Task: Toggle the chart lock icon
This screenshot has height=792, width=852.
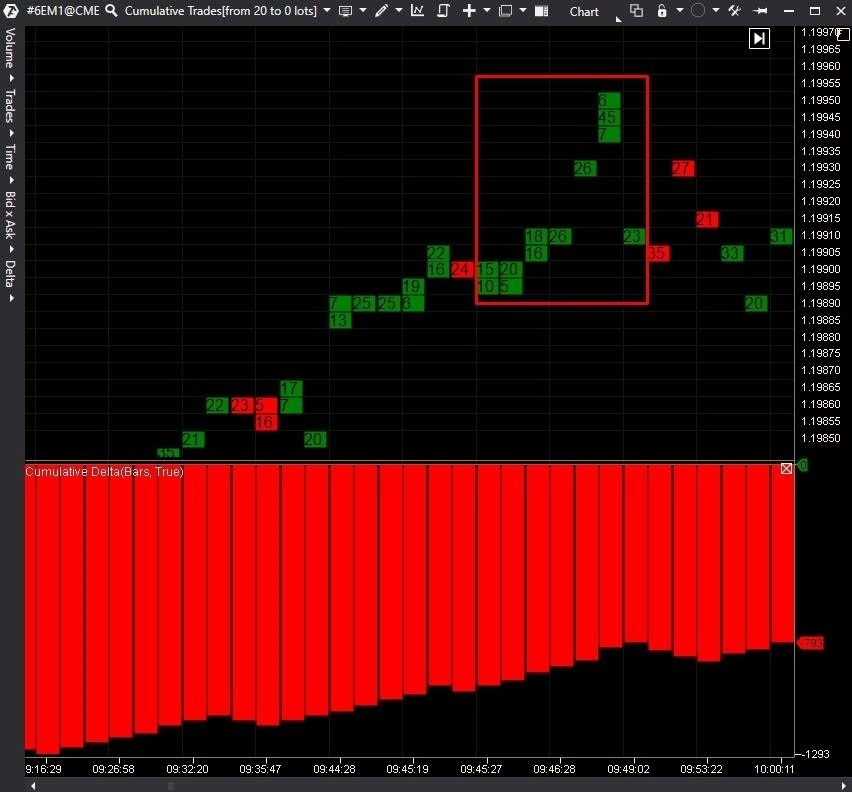Action: point(661,11)
